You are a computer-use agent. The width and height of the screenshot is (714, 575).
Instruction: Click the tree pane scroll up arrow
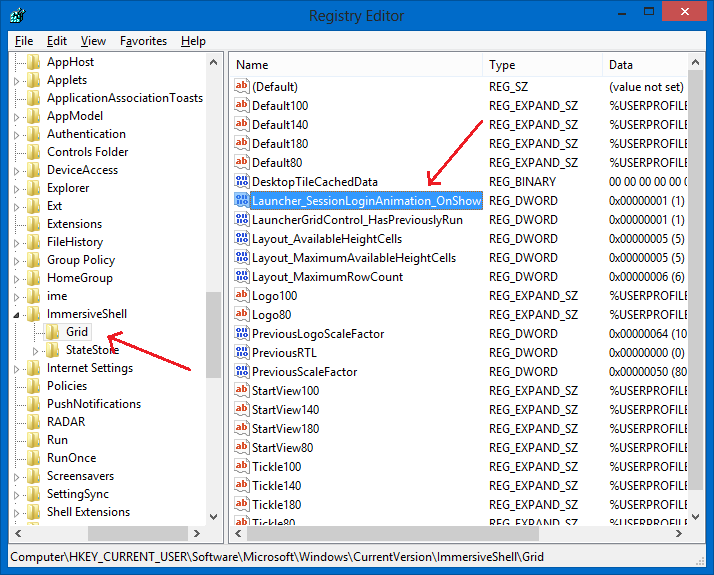pos(214,62)
